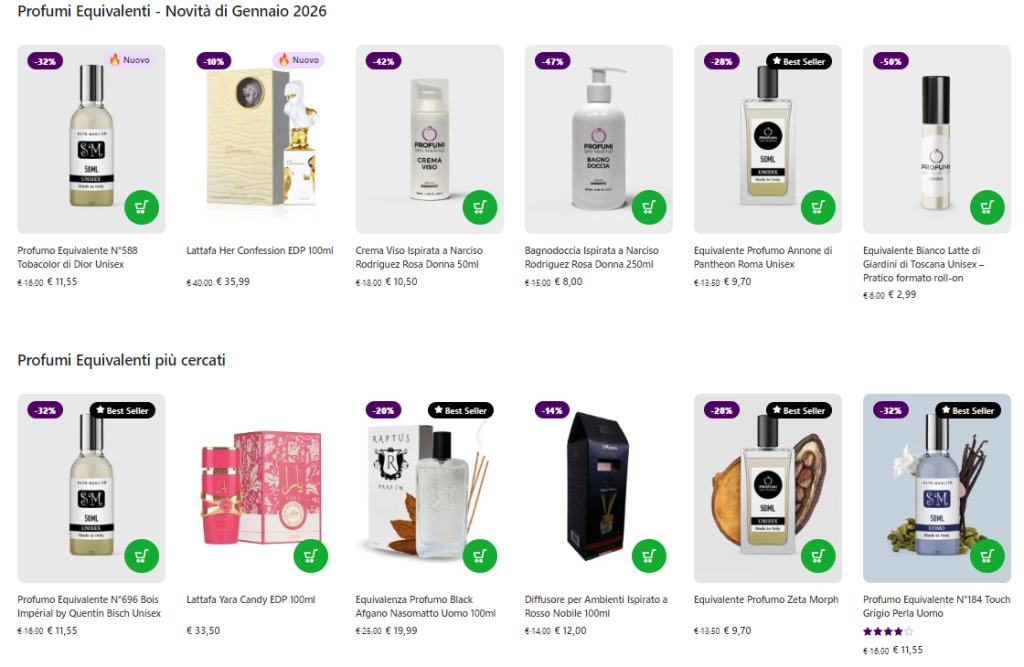Open Lattafa Her Confession EDP 100ml title
The width and height of the screenshot is (1024, 667).
260,250
